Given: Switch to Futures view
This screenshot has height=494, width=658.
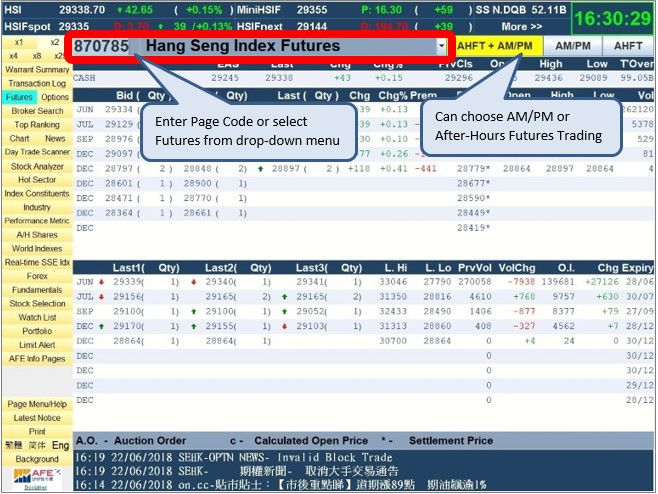Looking at the screenshot, I should pyautogui.click(x=19, y=97).
